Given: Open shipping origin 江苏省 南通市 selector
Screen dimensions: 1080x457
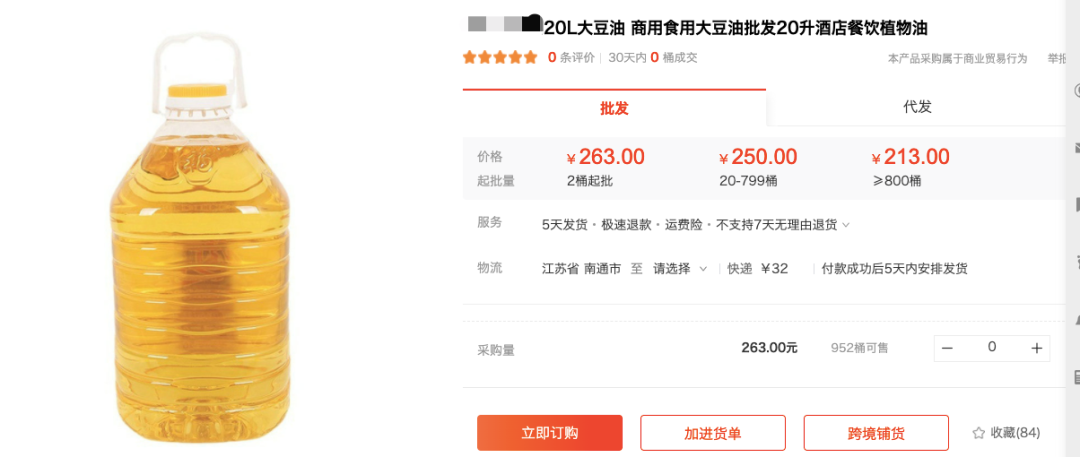Looking at the screenshot, I should pos(582,268).
